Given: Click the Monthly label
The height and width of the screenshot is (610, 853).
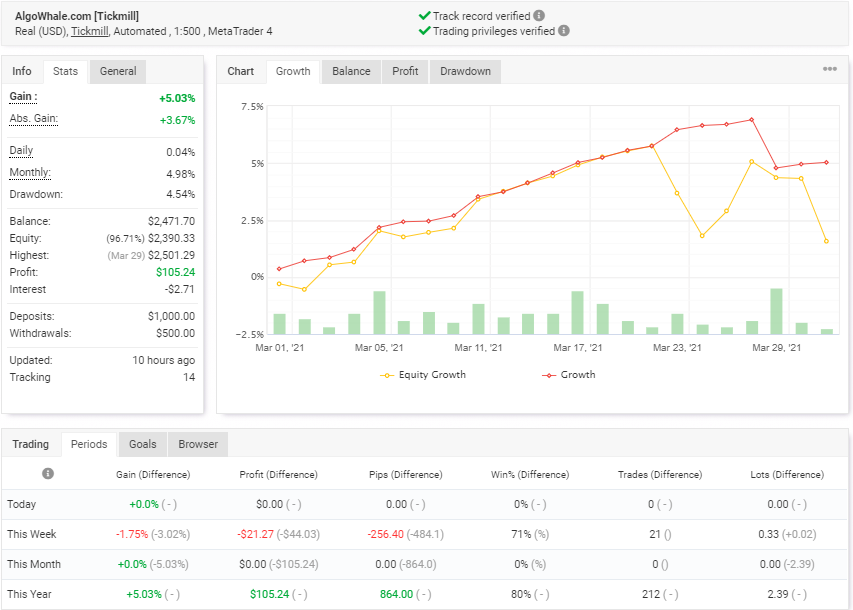Looking at the screenshot, I should [x=30, y=172].
